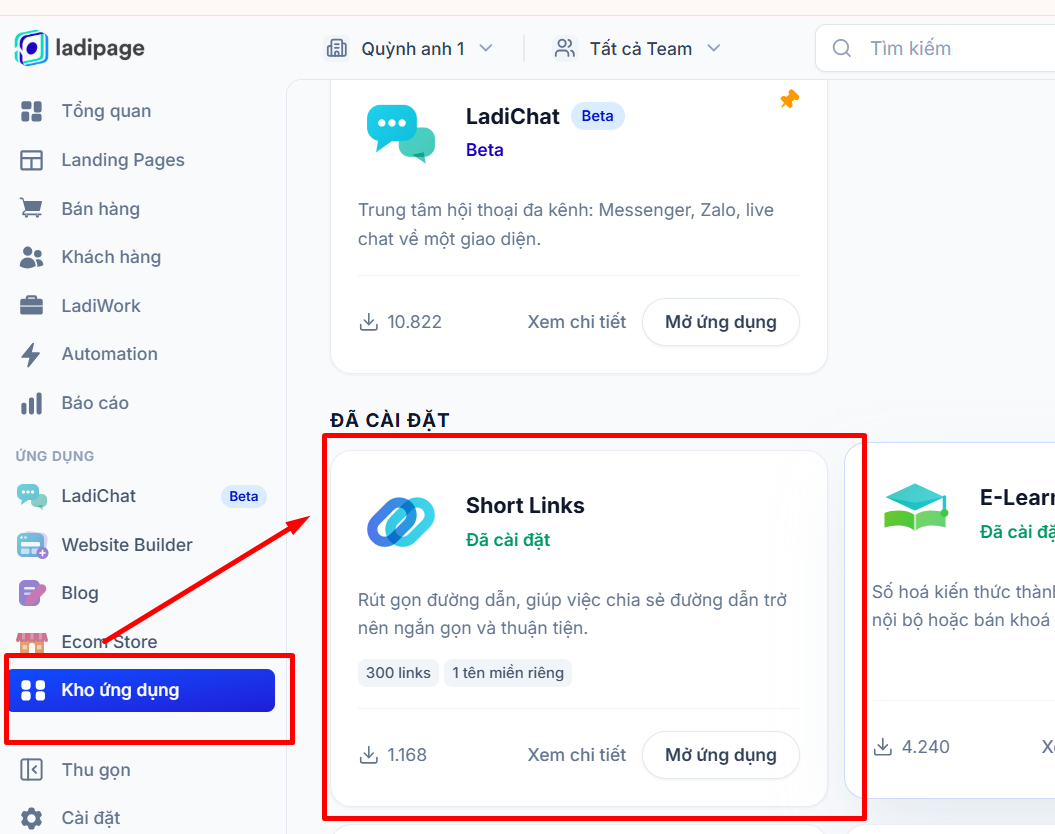Click Mở ứng dụng on LadiChat card
This screenshot has width=1055, height=834.
coord(721,322)
